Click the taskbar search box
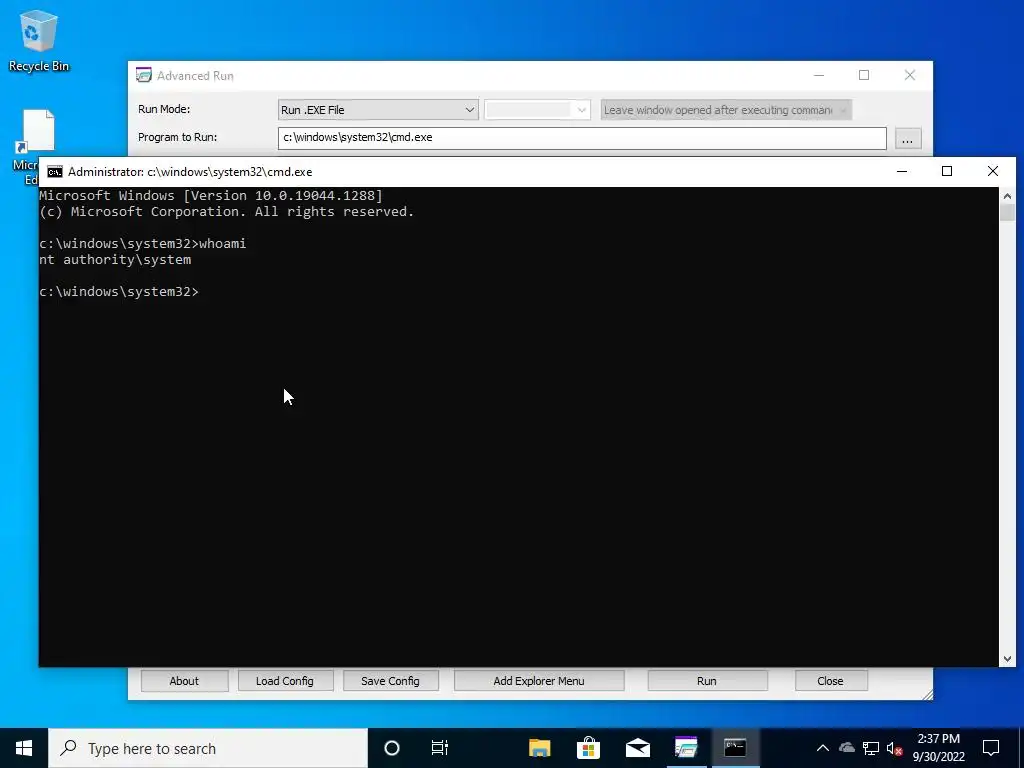This screenshot has height=768, width=1024. click(208, 748)
